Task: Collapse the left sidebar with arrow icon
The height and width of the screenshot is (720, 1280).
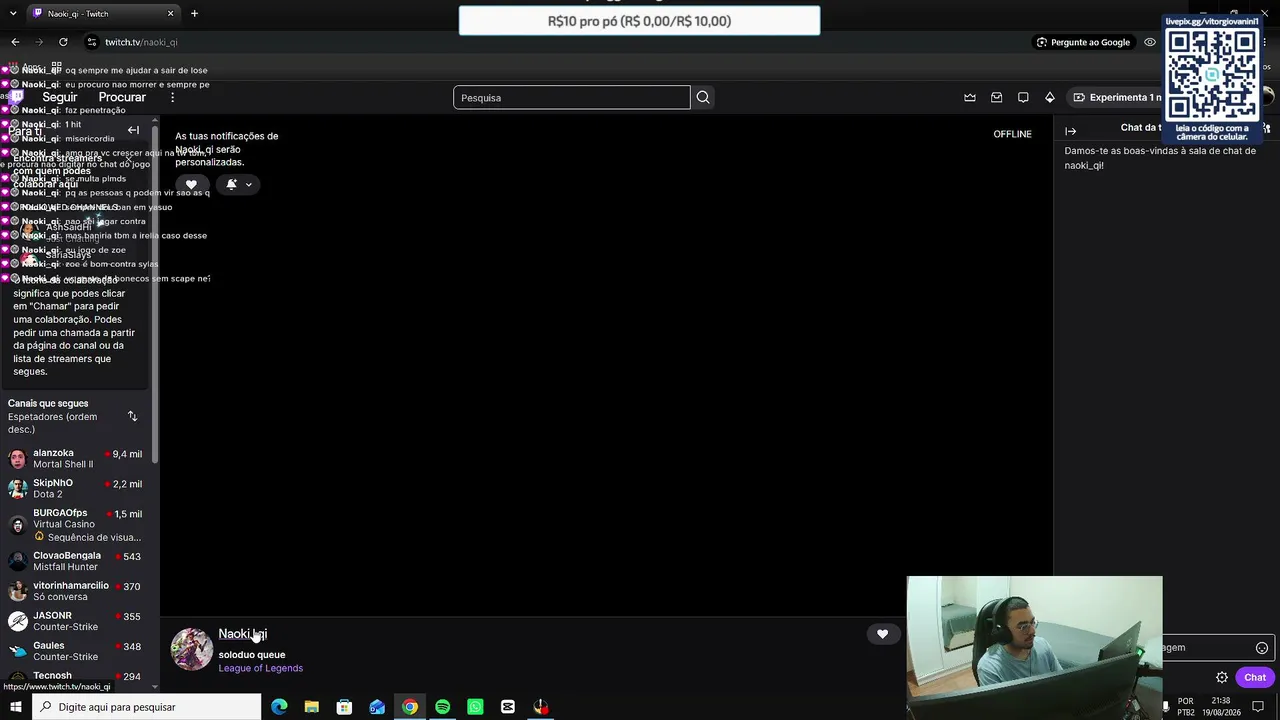Action: point(133,130)
